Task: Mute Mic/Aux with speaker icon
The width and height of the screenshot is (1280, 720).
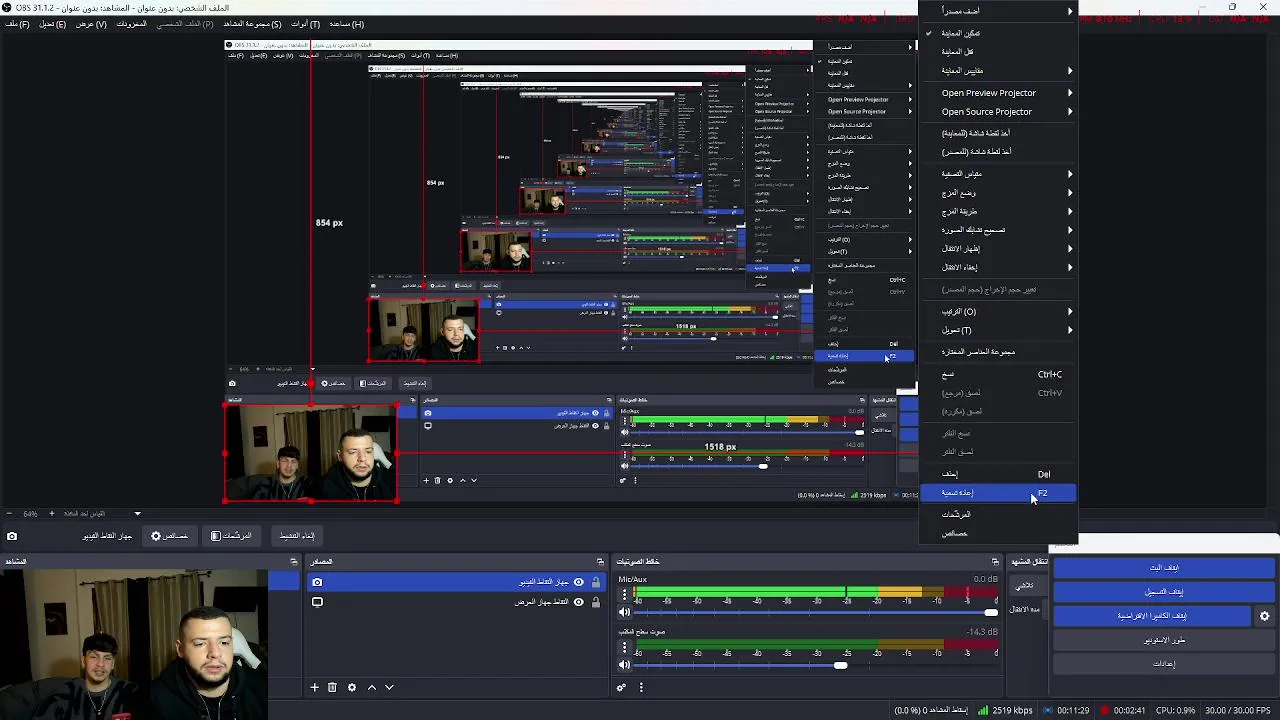Action: pos(625,612)
